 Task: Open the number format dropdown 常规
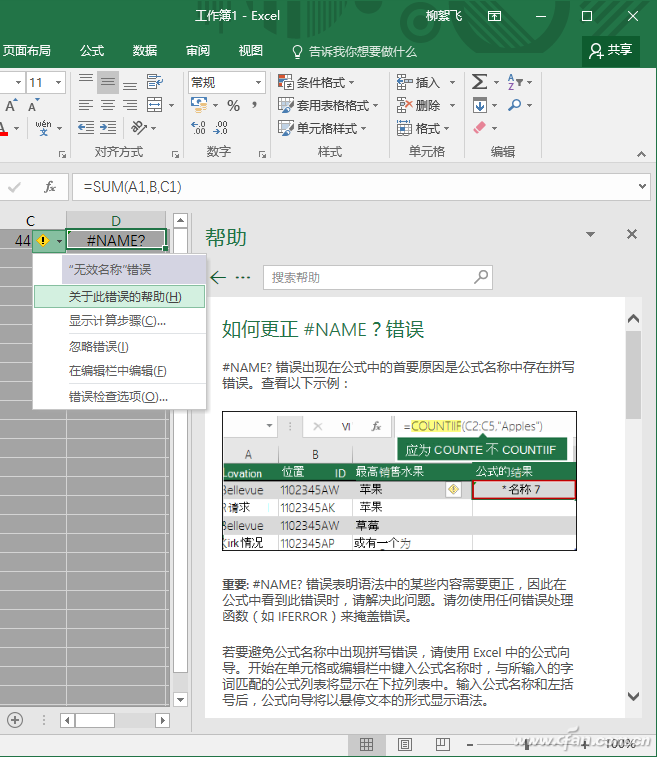point(258,83)
